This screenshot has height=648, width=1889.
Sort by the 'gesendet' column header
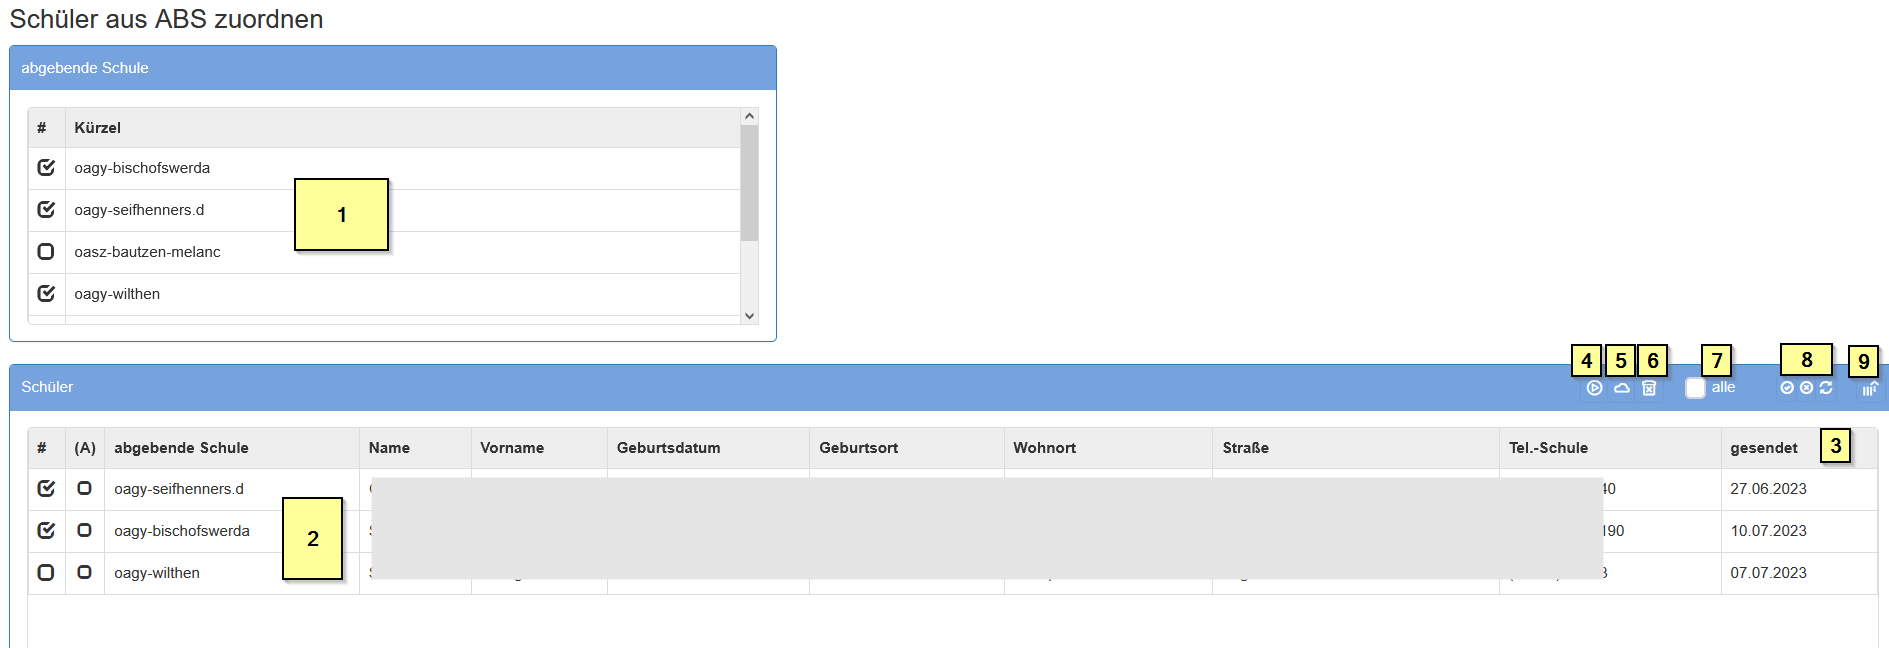tap(1763, 448)
